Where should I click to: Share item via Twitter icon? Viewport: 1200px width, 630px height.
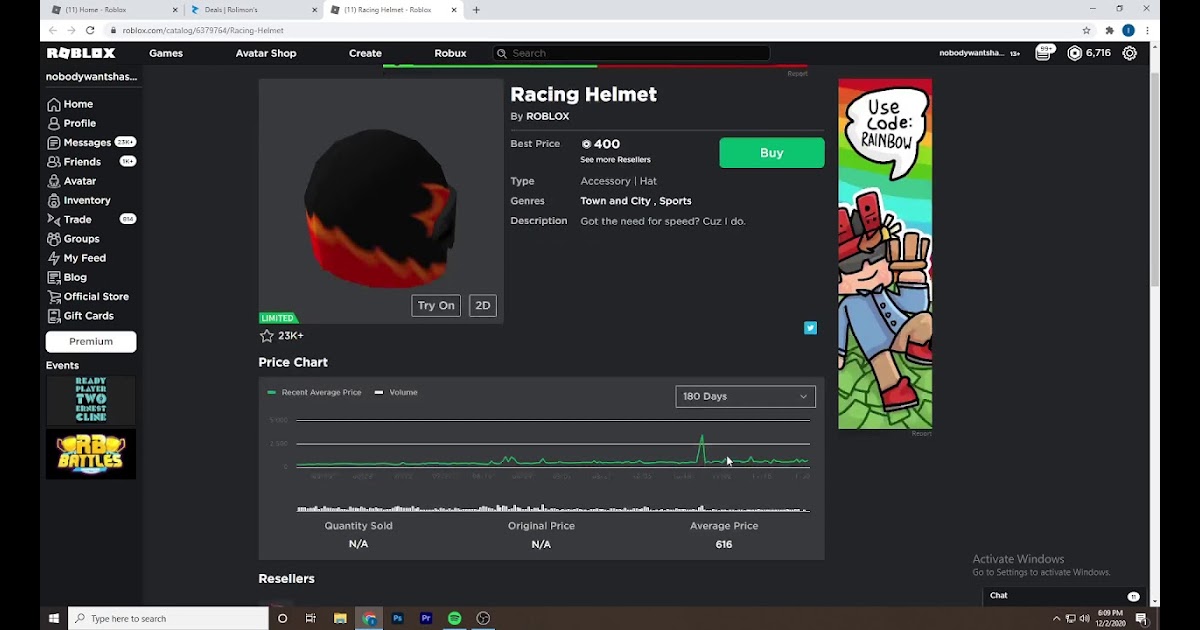(810, 328)
